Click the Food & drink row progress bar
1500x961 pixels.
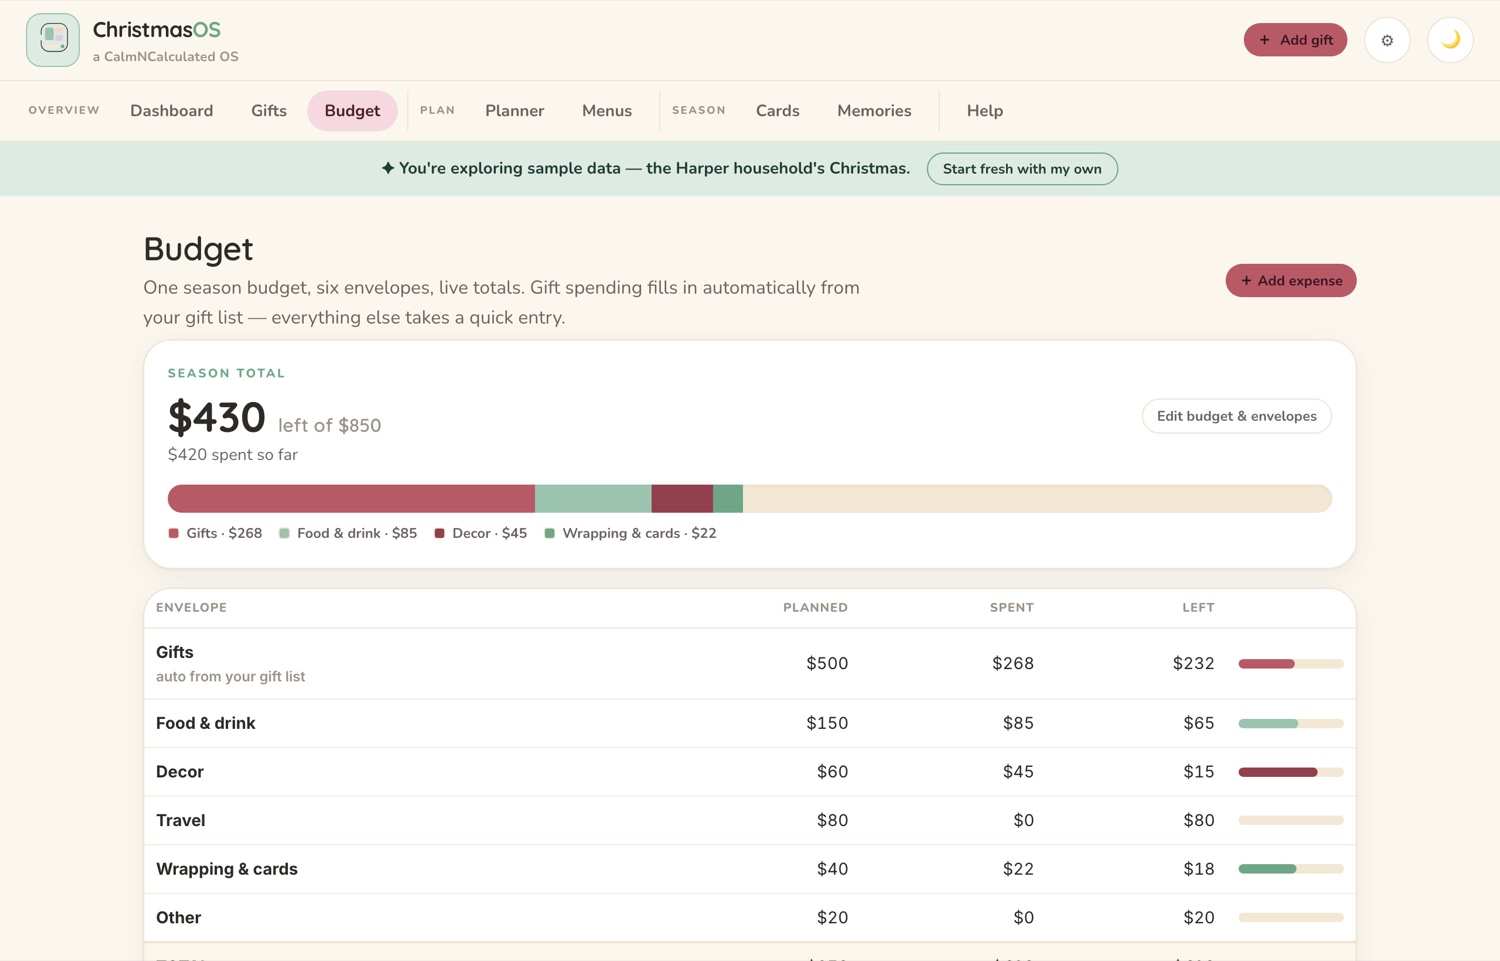pyautogui.click(x=1291, y=723)
